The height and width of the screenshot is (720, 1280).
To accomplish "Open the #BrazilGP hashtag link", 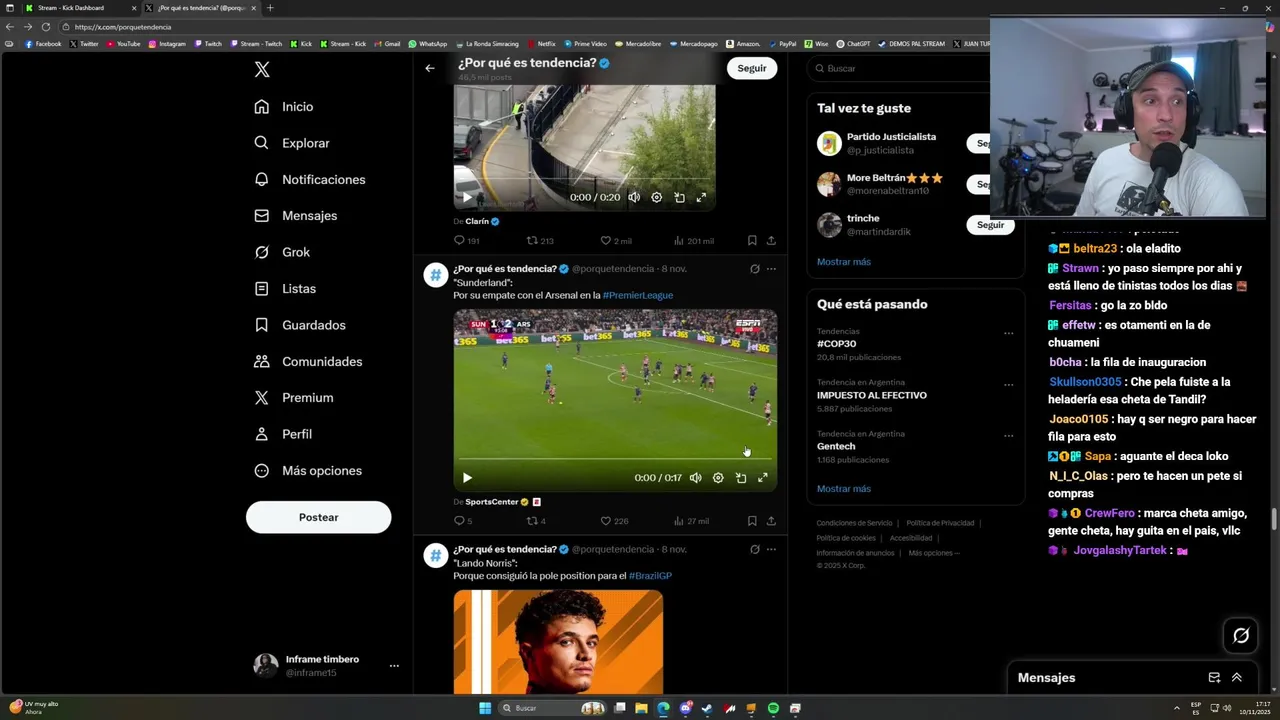I will [x=650, y=576].
